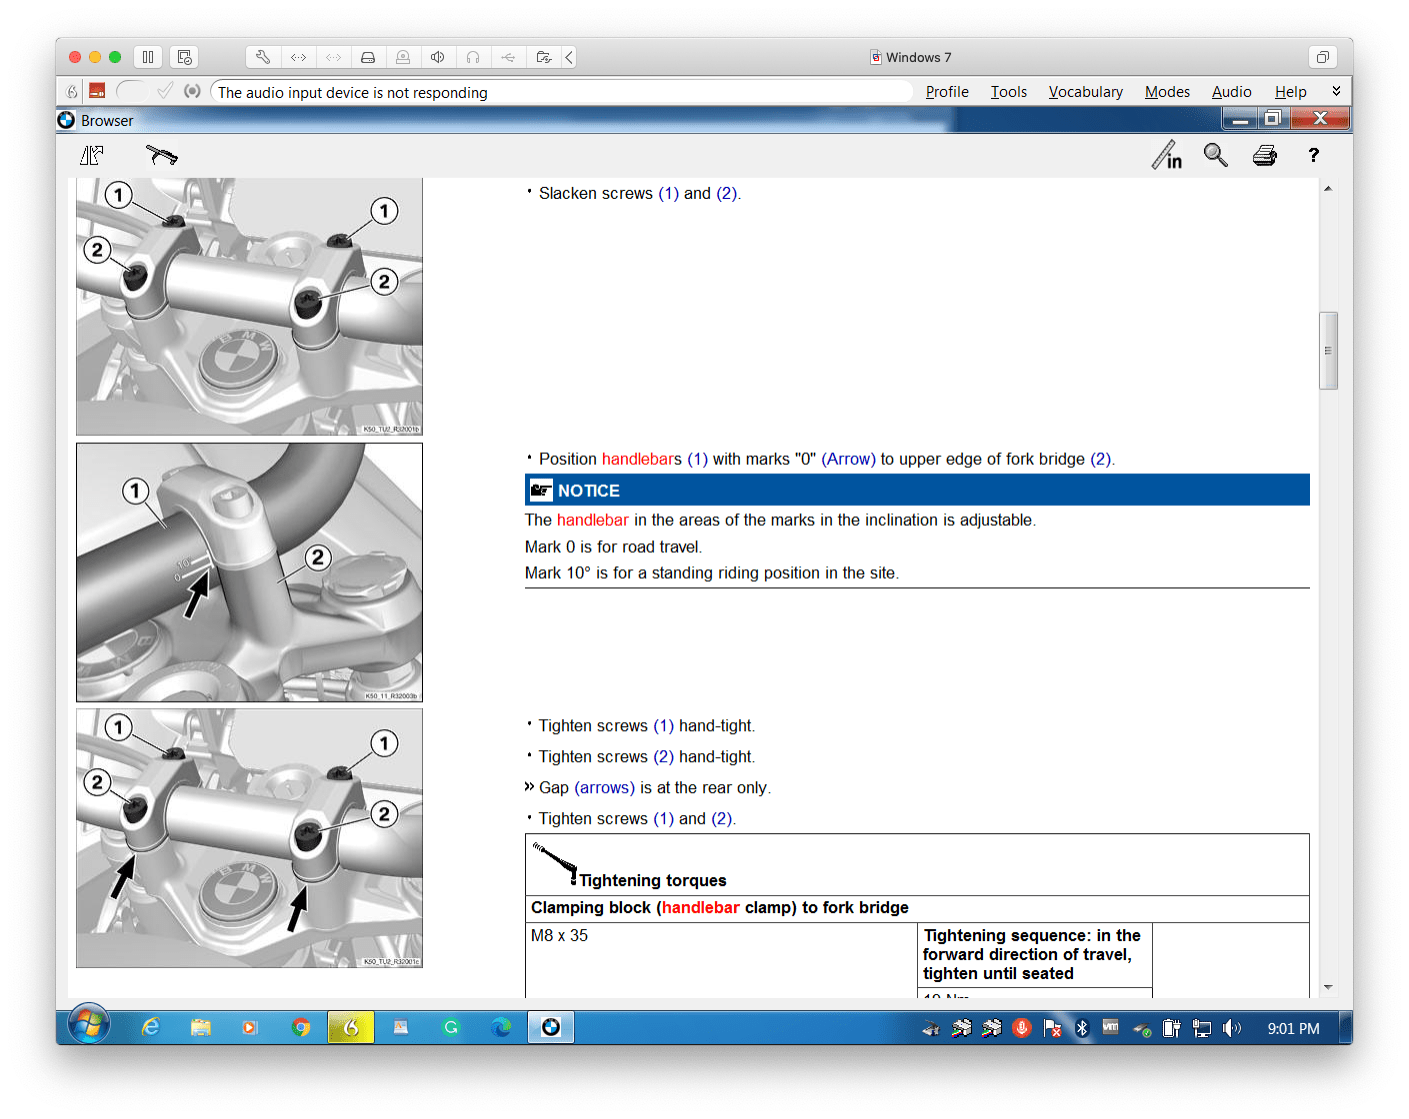Print the document with the printer icon
The height and width of the screenshot is (1119, 1409).
tap(1265, 155)
